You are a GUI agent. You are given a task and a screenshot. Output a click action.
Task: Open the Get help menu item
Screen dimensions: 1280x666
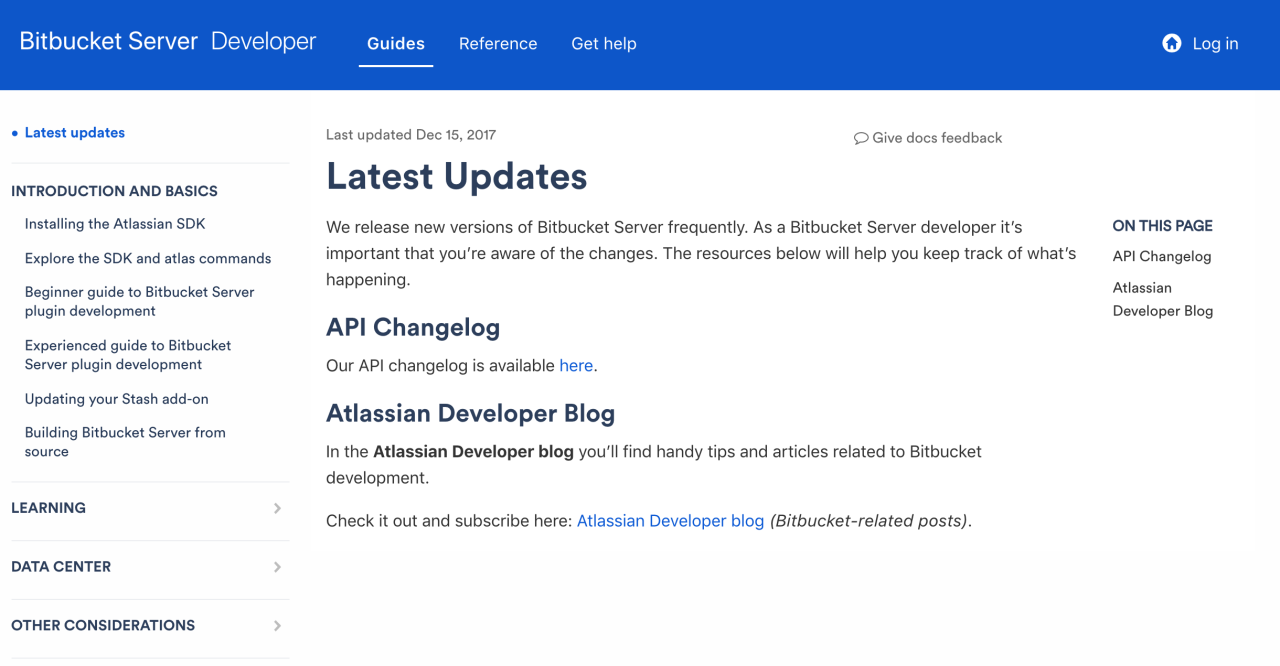point(603,44)
